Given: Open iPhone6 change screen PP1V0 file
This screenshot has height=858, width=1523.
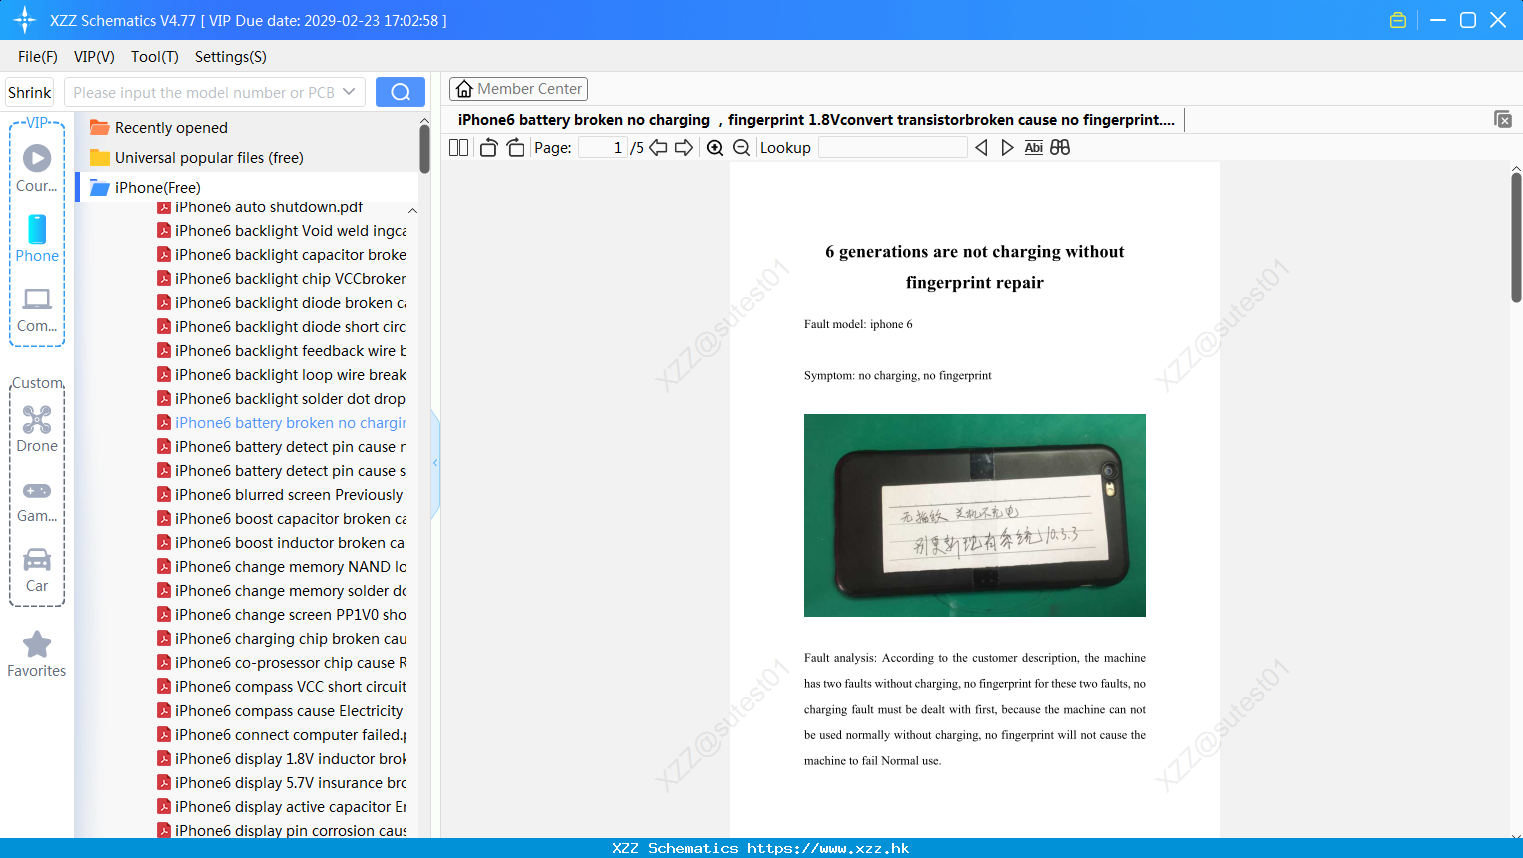Looking at the screenshot, I should tap(282, 615).
